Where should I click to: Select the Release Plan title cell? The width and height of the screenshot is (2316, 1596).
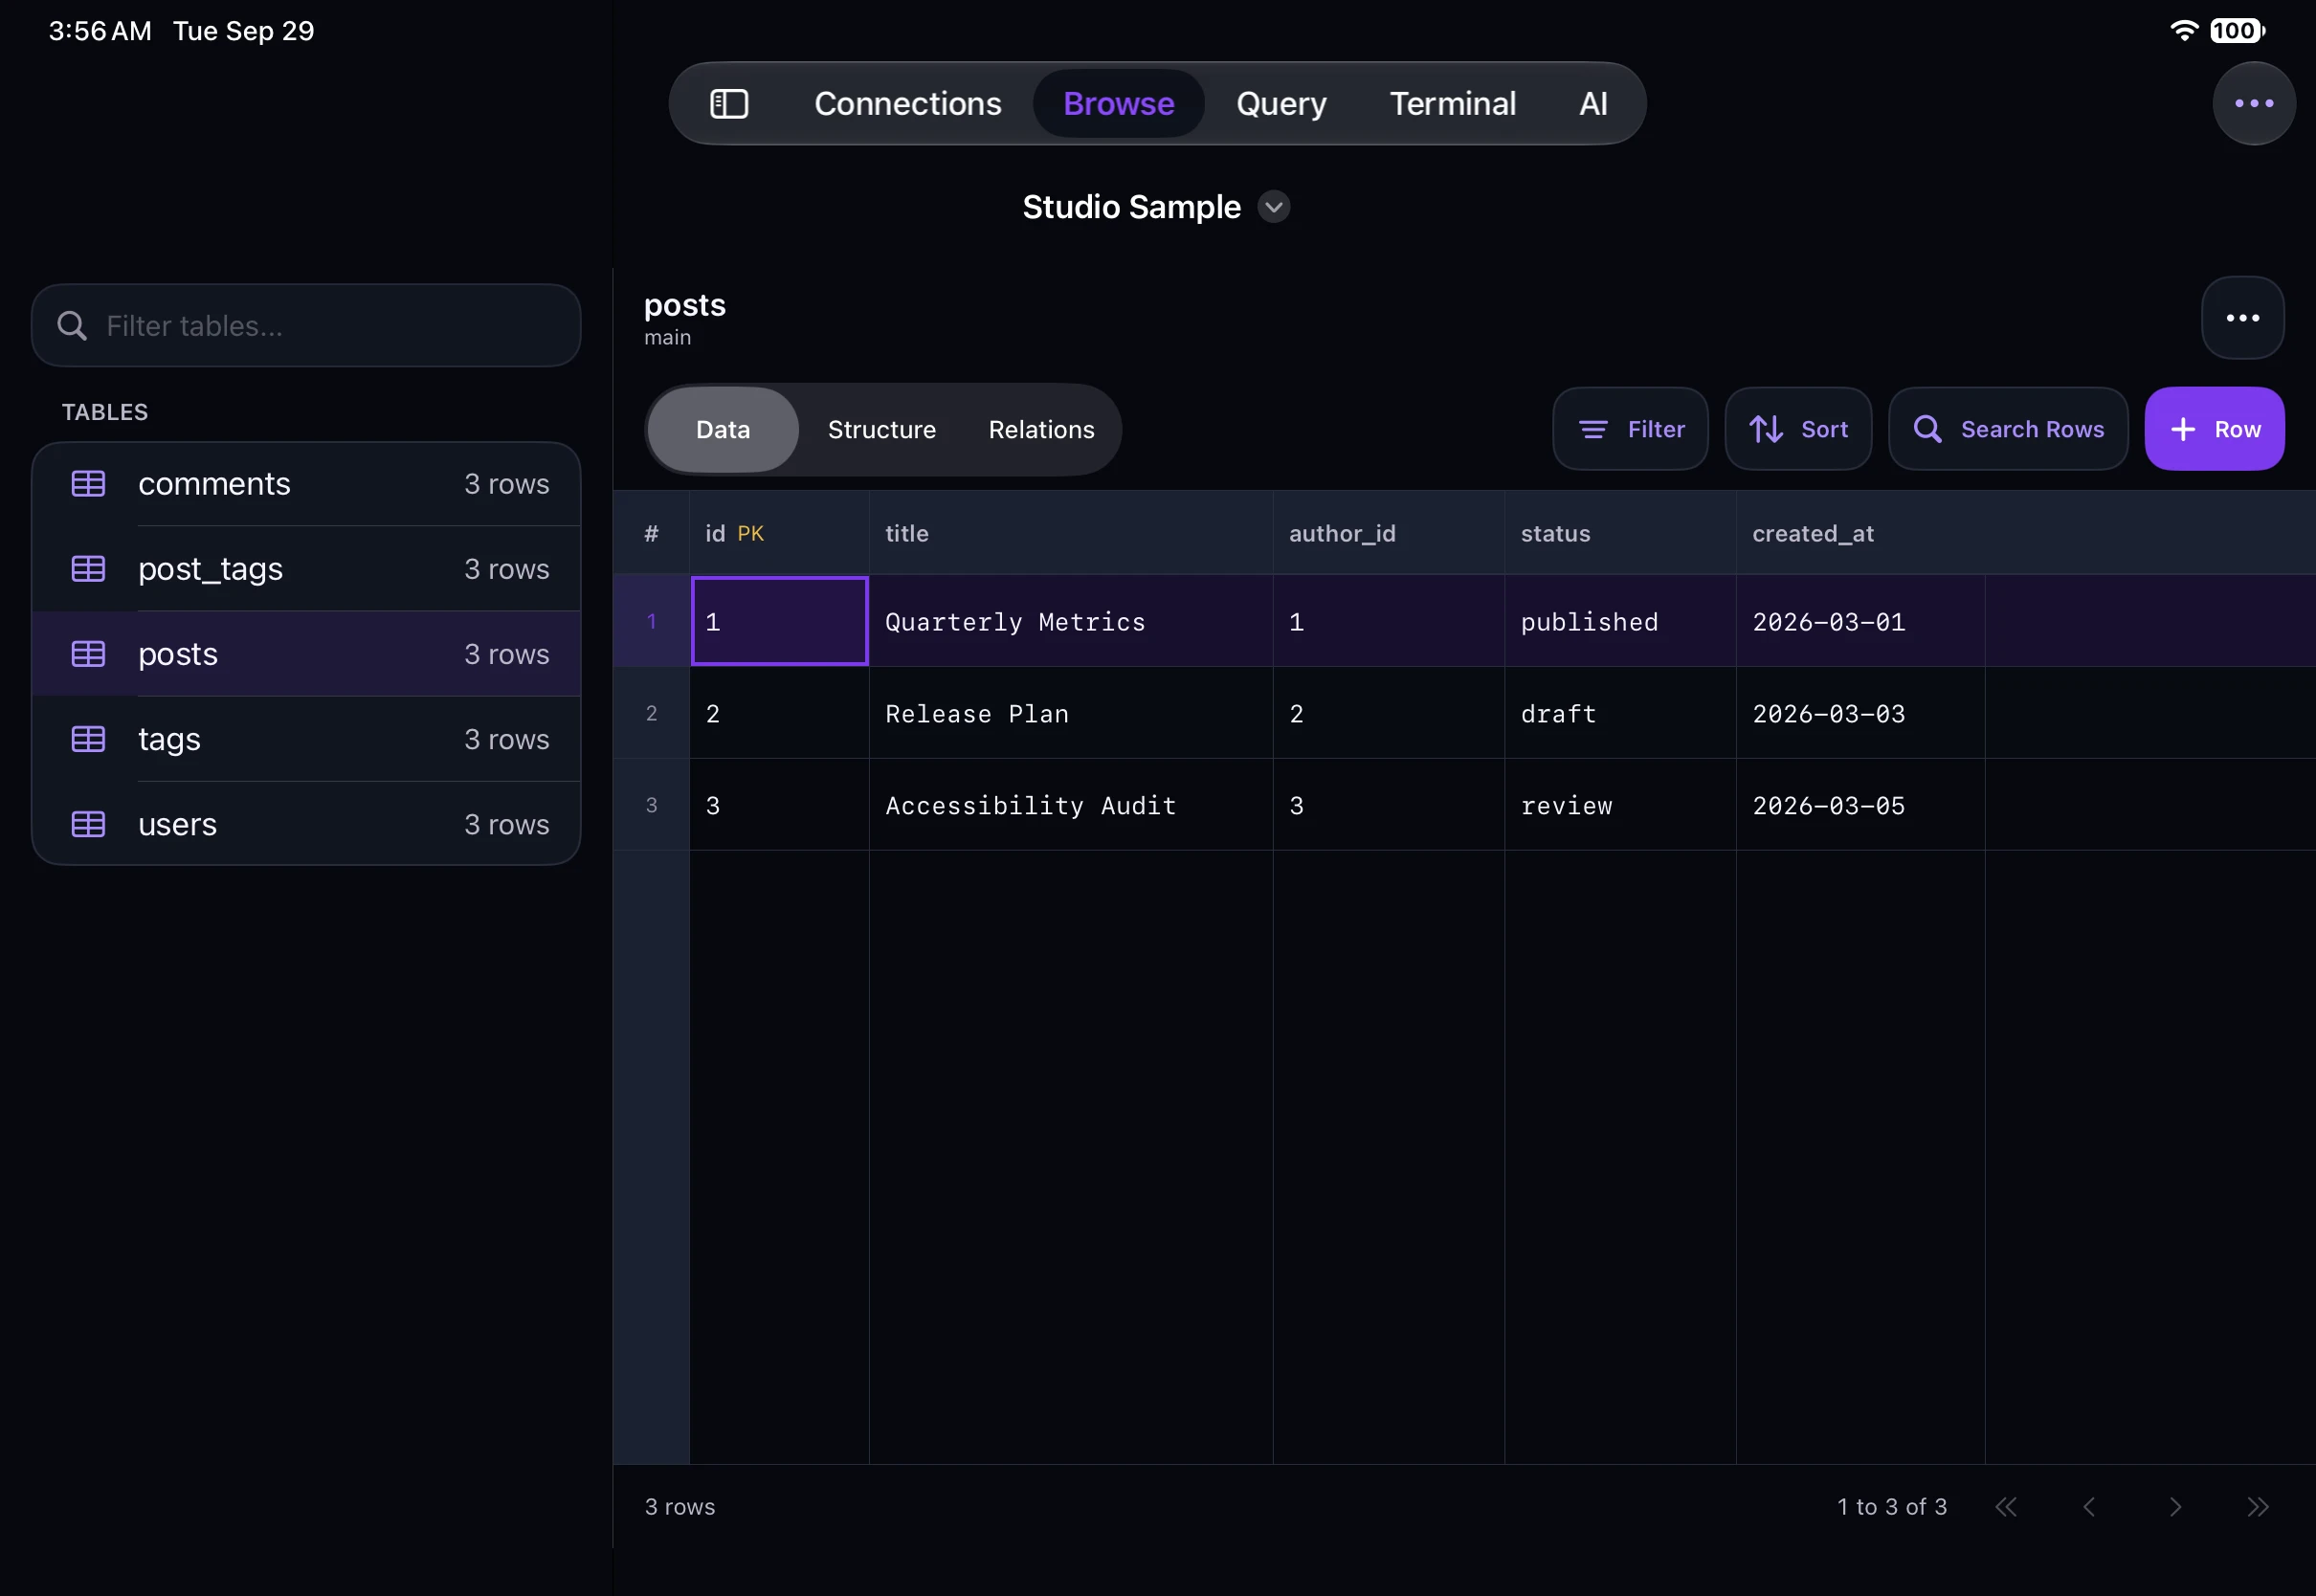point(1071,714)
